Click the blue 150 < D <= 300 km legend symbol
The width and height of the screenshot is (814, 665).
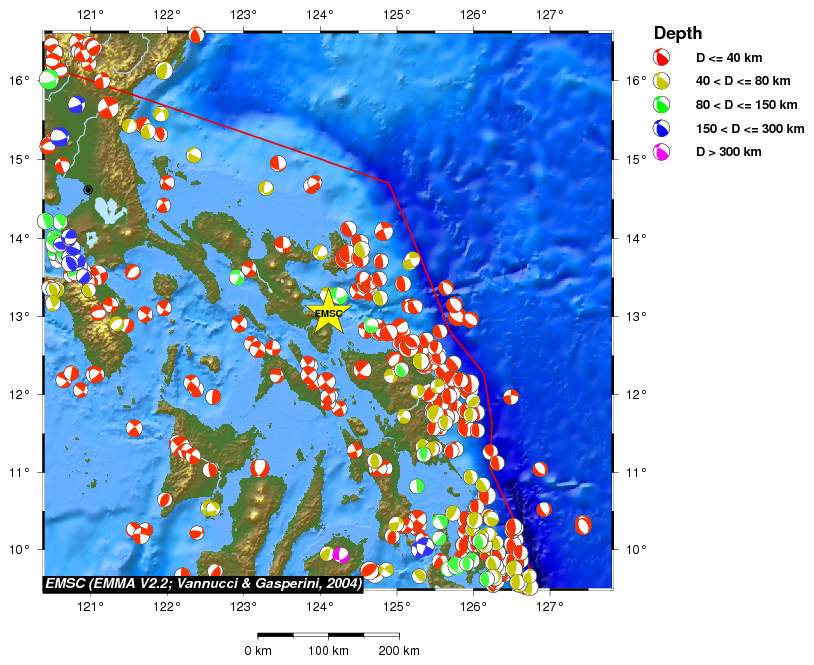click(661, 128)
